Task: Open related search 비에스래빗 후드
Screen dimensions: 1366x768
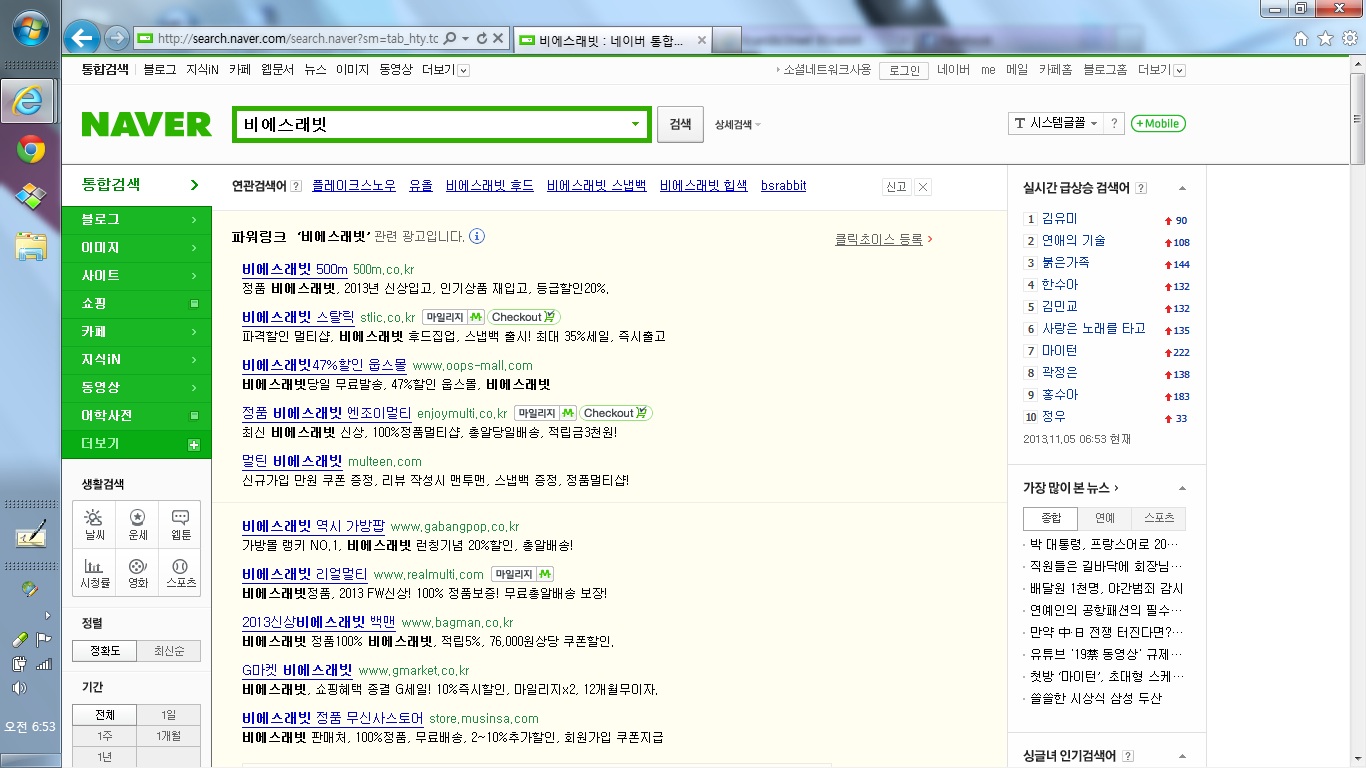Action: point(490,186)
